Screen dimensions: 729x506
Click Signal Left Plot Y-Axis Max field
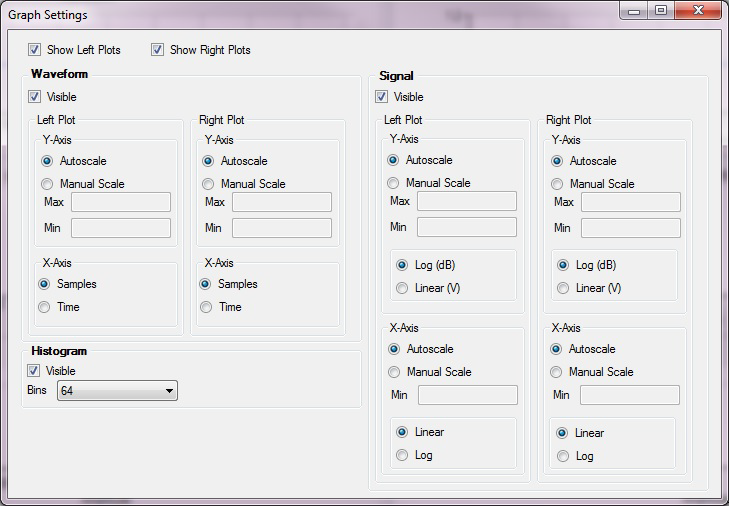click(x=466, y=202)
